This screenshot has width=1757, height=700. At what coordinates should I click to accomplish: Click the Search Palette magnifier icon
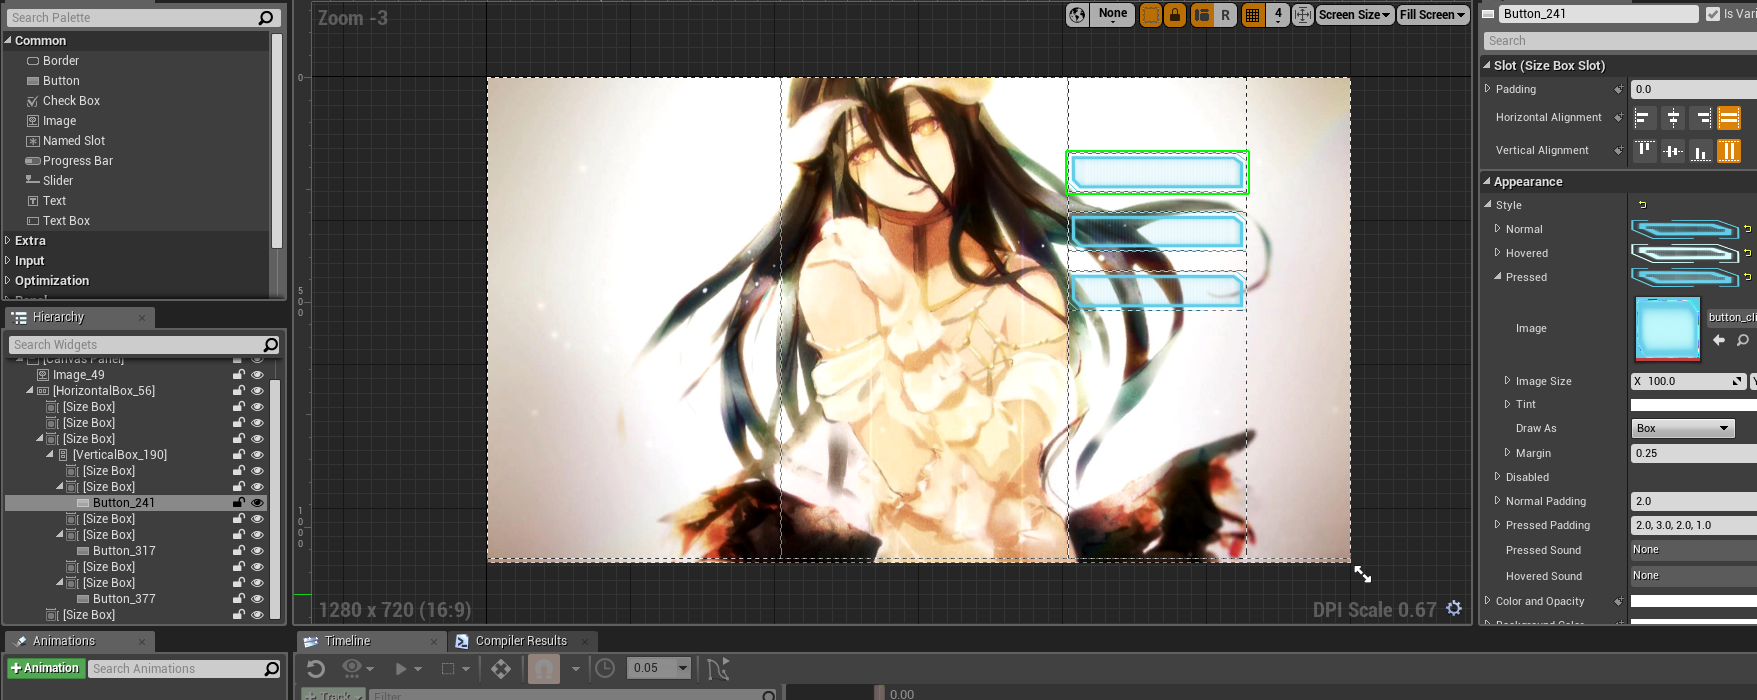click(x=266, y=18)
